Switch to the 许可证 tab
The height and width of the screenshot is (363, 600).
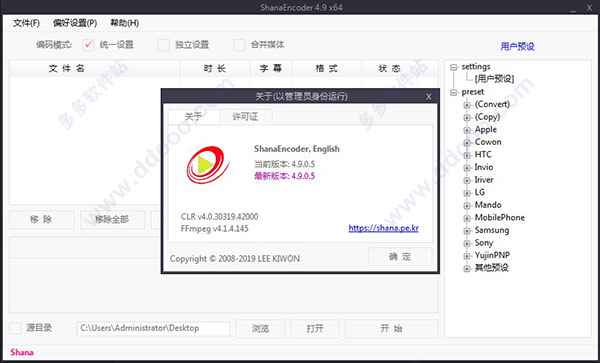(x=245, y=117)
